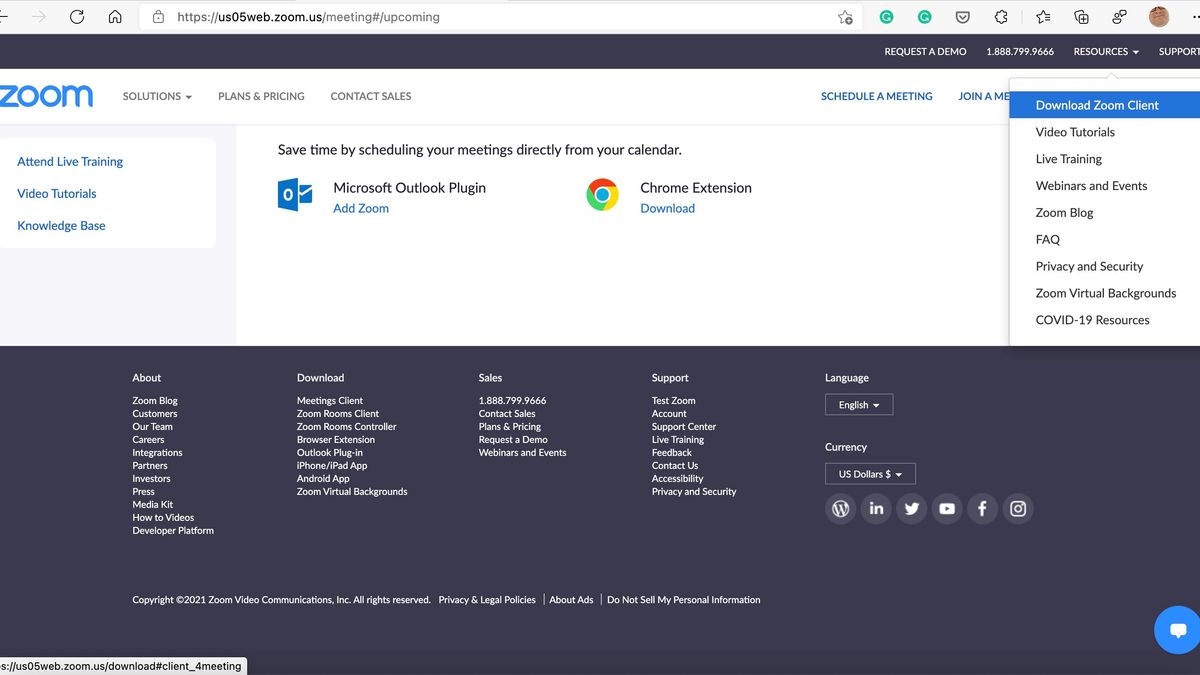Open the Instagram icon in the footer

[x=1018, y=509]
